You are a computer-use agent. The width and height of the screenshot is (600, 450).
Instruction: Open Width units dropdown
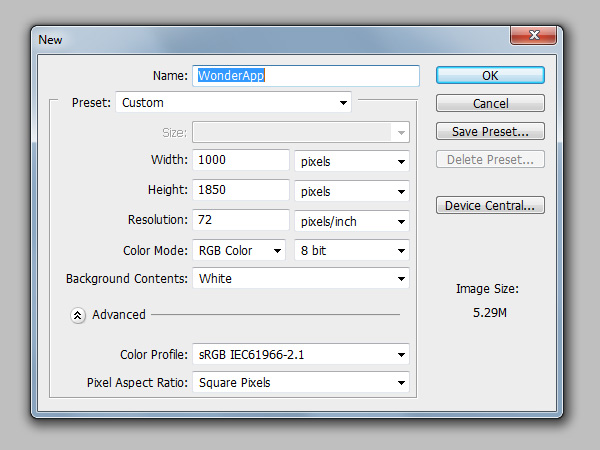[352, 161]
